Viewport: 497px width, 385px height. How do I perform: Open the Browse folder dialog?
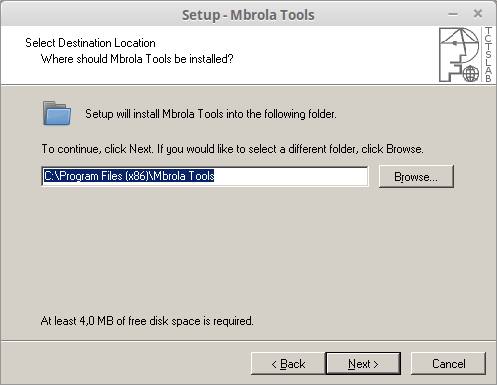pyautogui.click(x=416, y=176)
